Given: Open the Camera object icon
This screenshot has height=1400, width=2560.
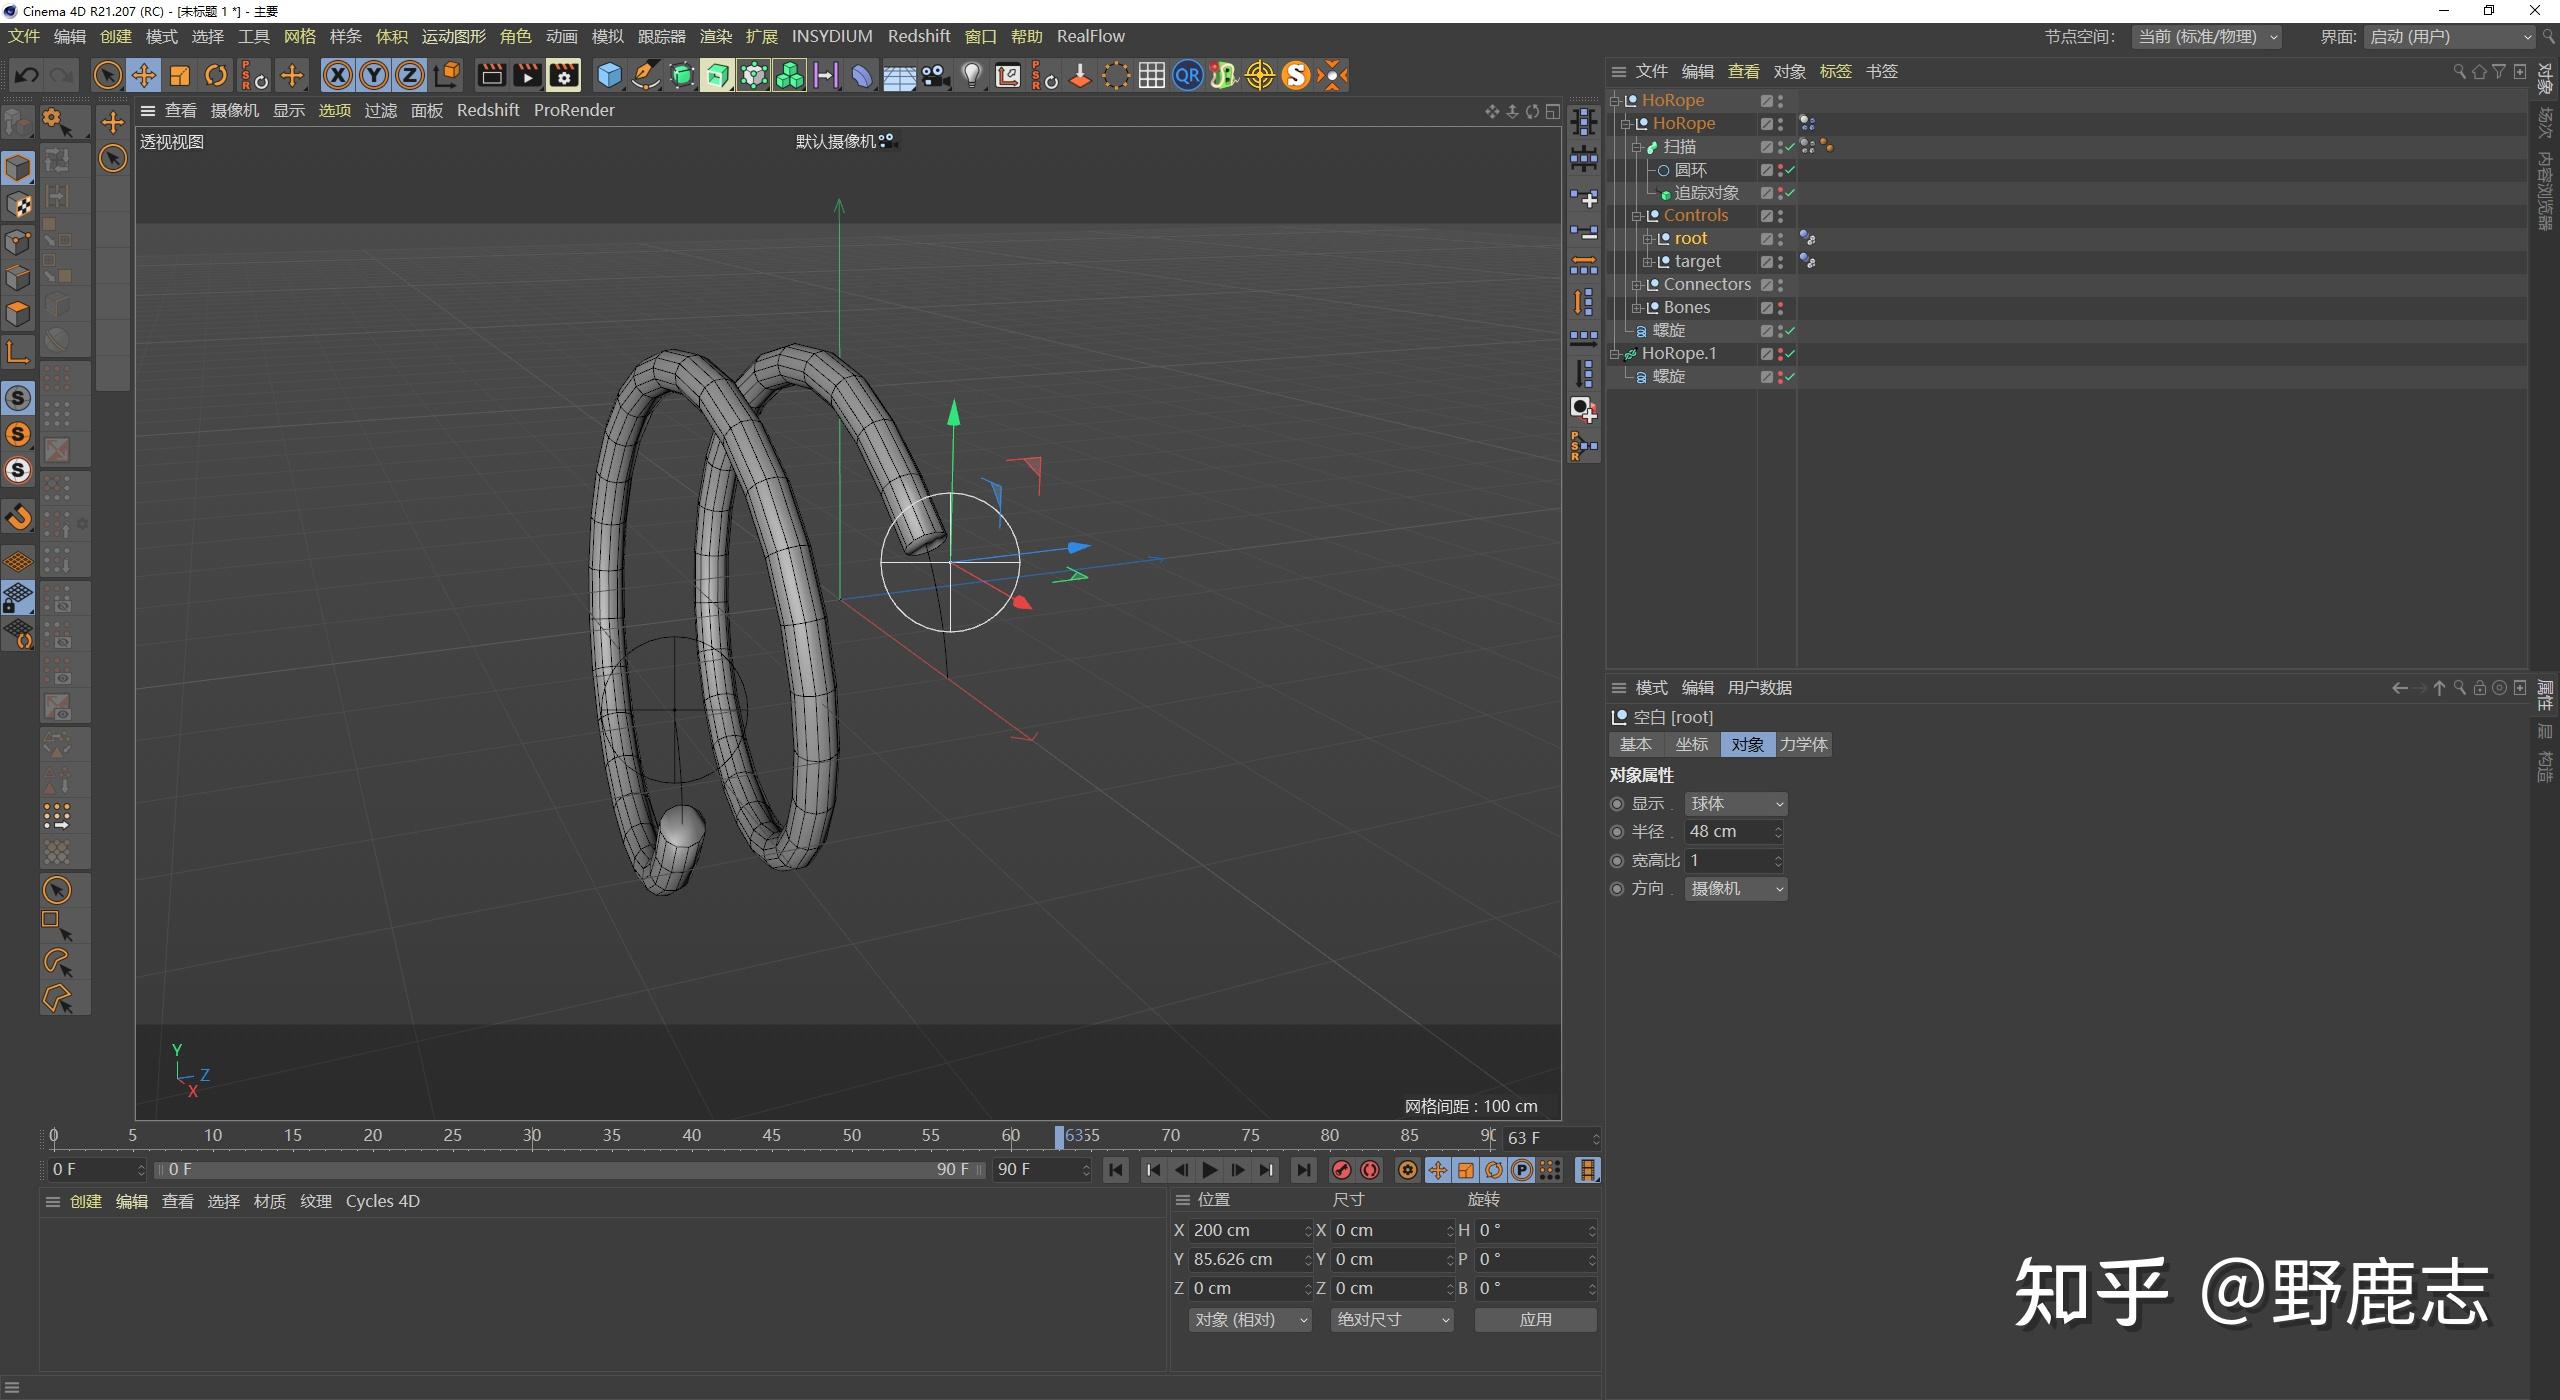Looking at the screenshot, I should [x=935, y=75].
